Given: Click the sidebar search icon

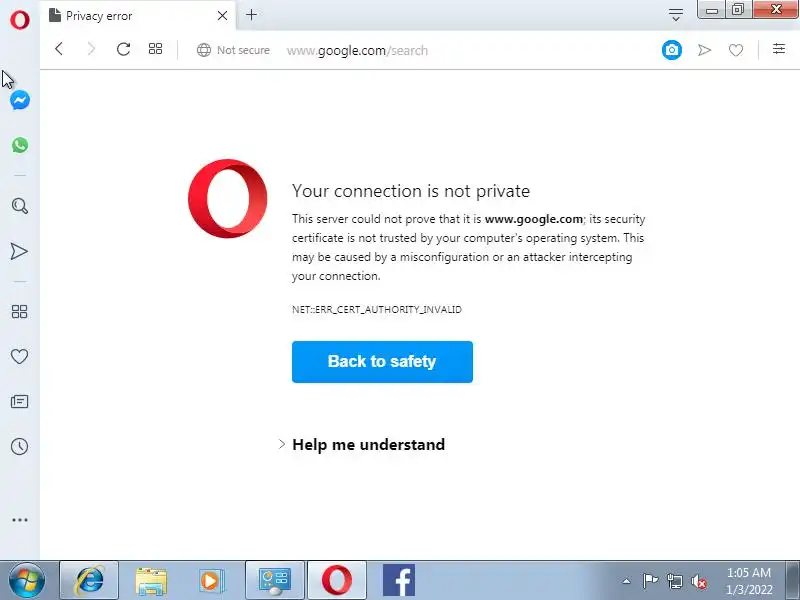Looking at the screenshot, I should (x=19, y=206).
